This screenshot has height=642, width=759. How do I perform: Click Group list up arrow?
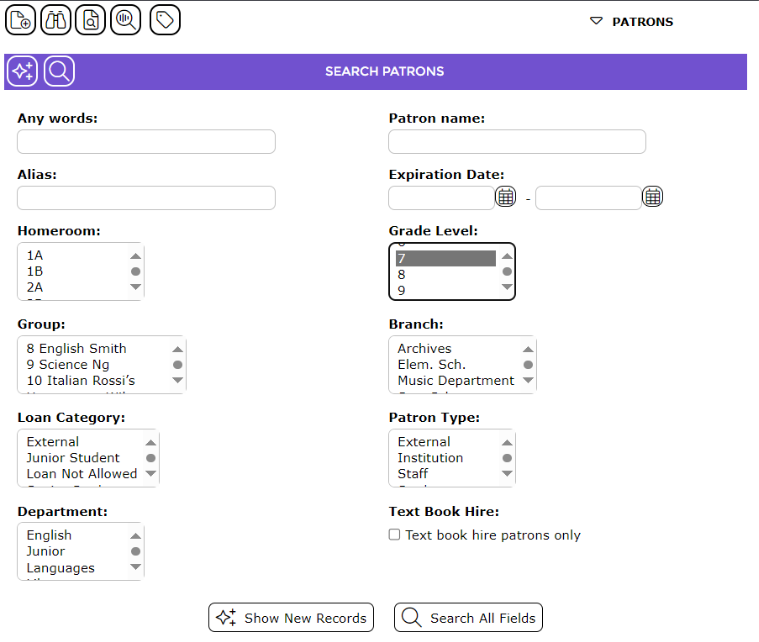click(178, 350)
